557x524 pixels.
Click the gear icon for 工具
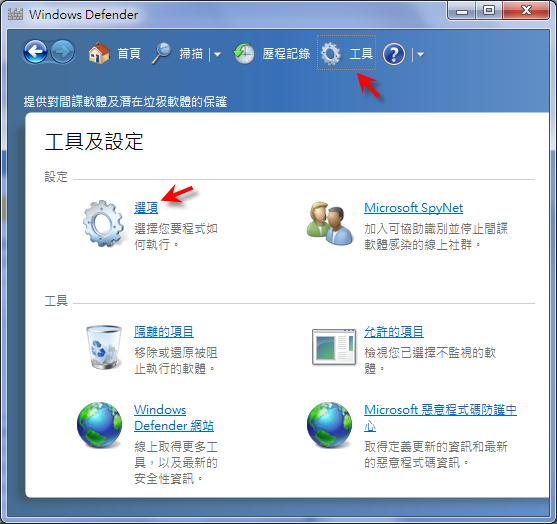click(330, 54)
